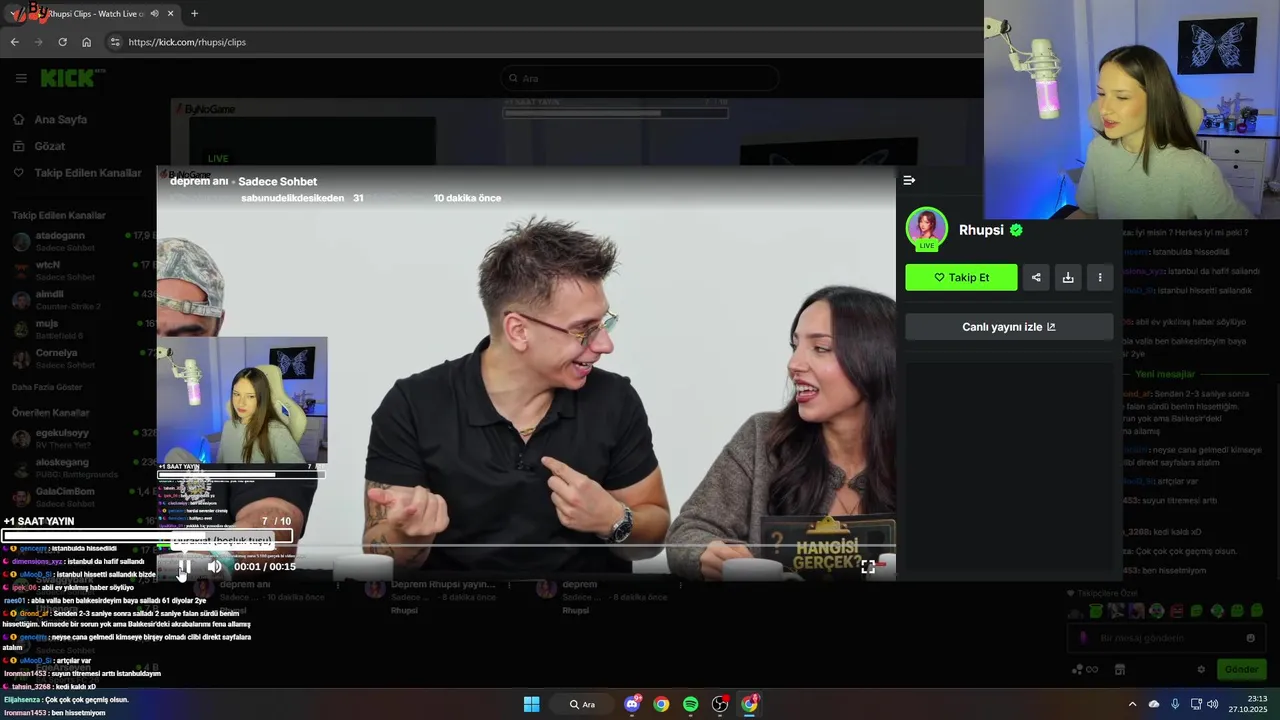The width and height of the screenshot is (1280, 720).
Task: Open GalaCimBom recommended channel
Action: click(82, 497)
